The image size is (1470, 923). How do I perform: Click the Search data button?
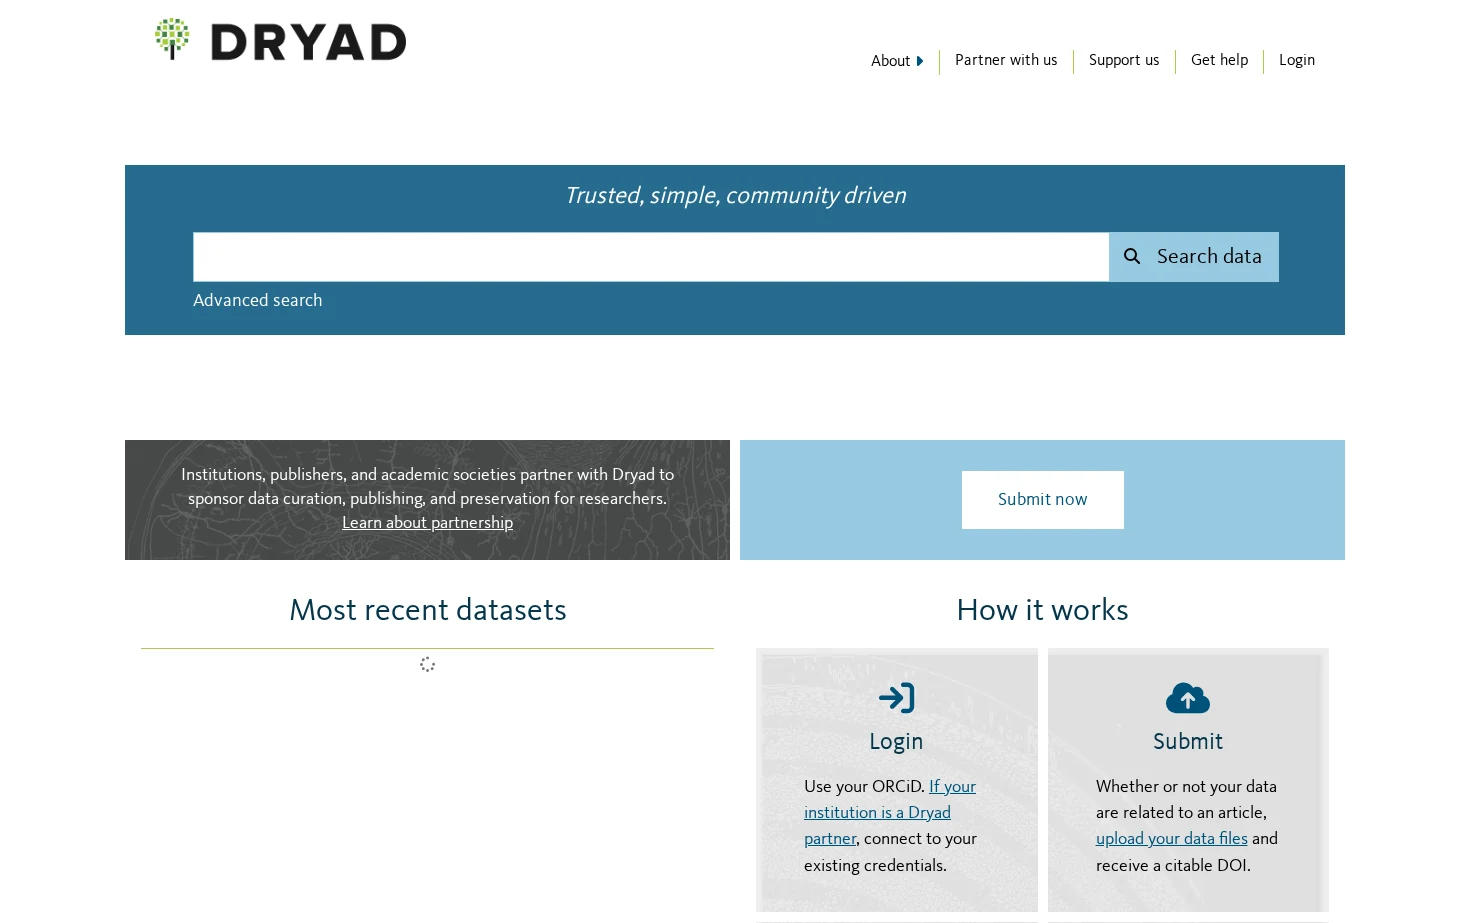point(1194,257)
